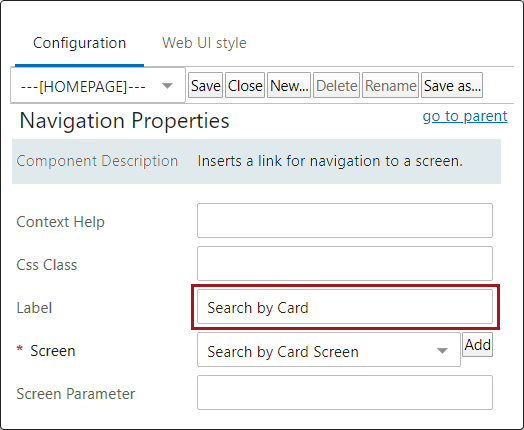The image size is (524, 430).
Task: Click the Delete button
Action: pyautogui.click(x=337, y=85)
